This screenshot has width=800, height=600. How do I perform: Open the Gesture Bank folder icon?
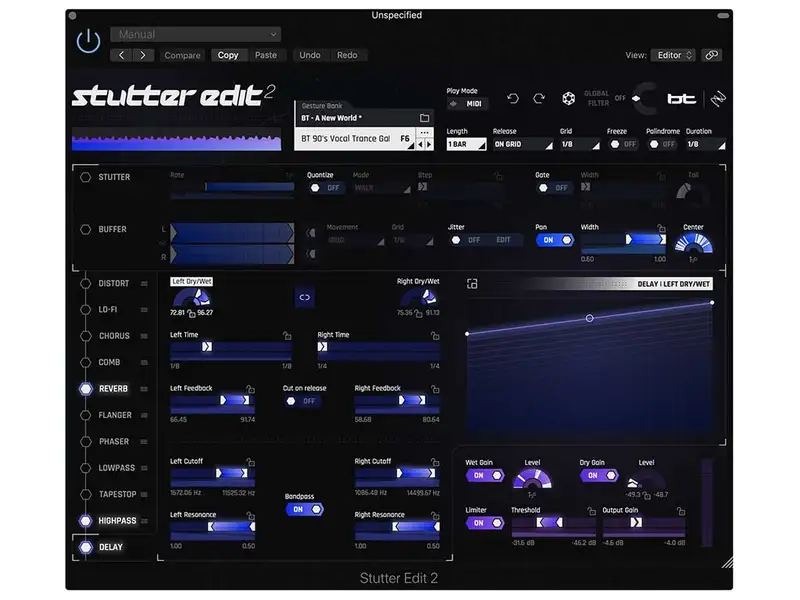tap(424, 118)
